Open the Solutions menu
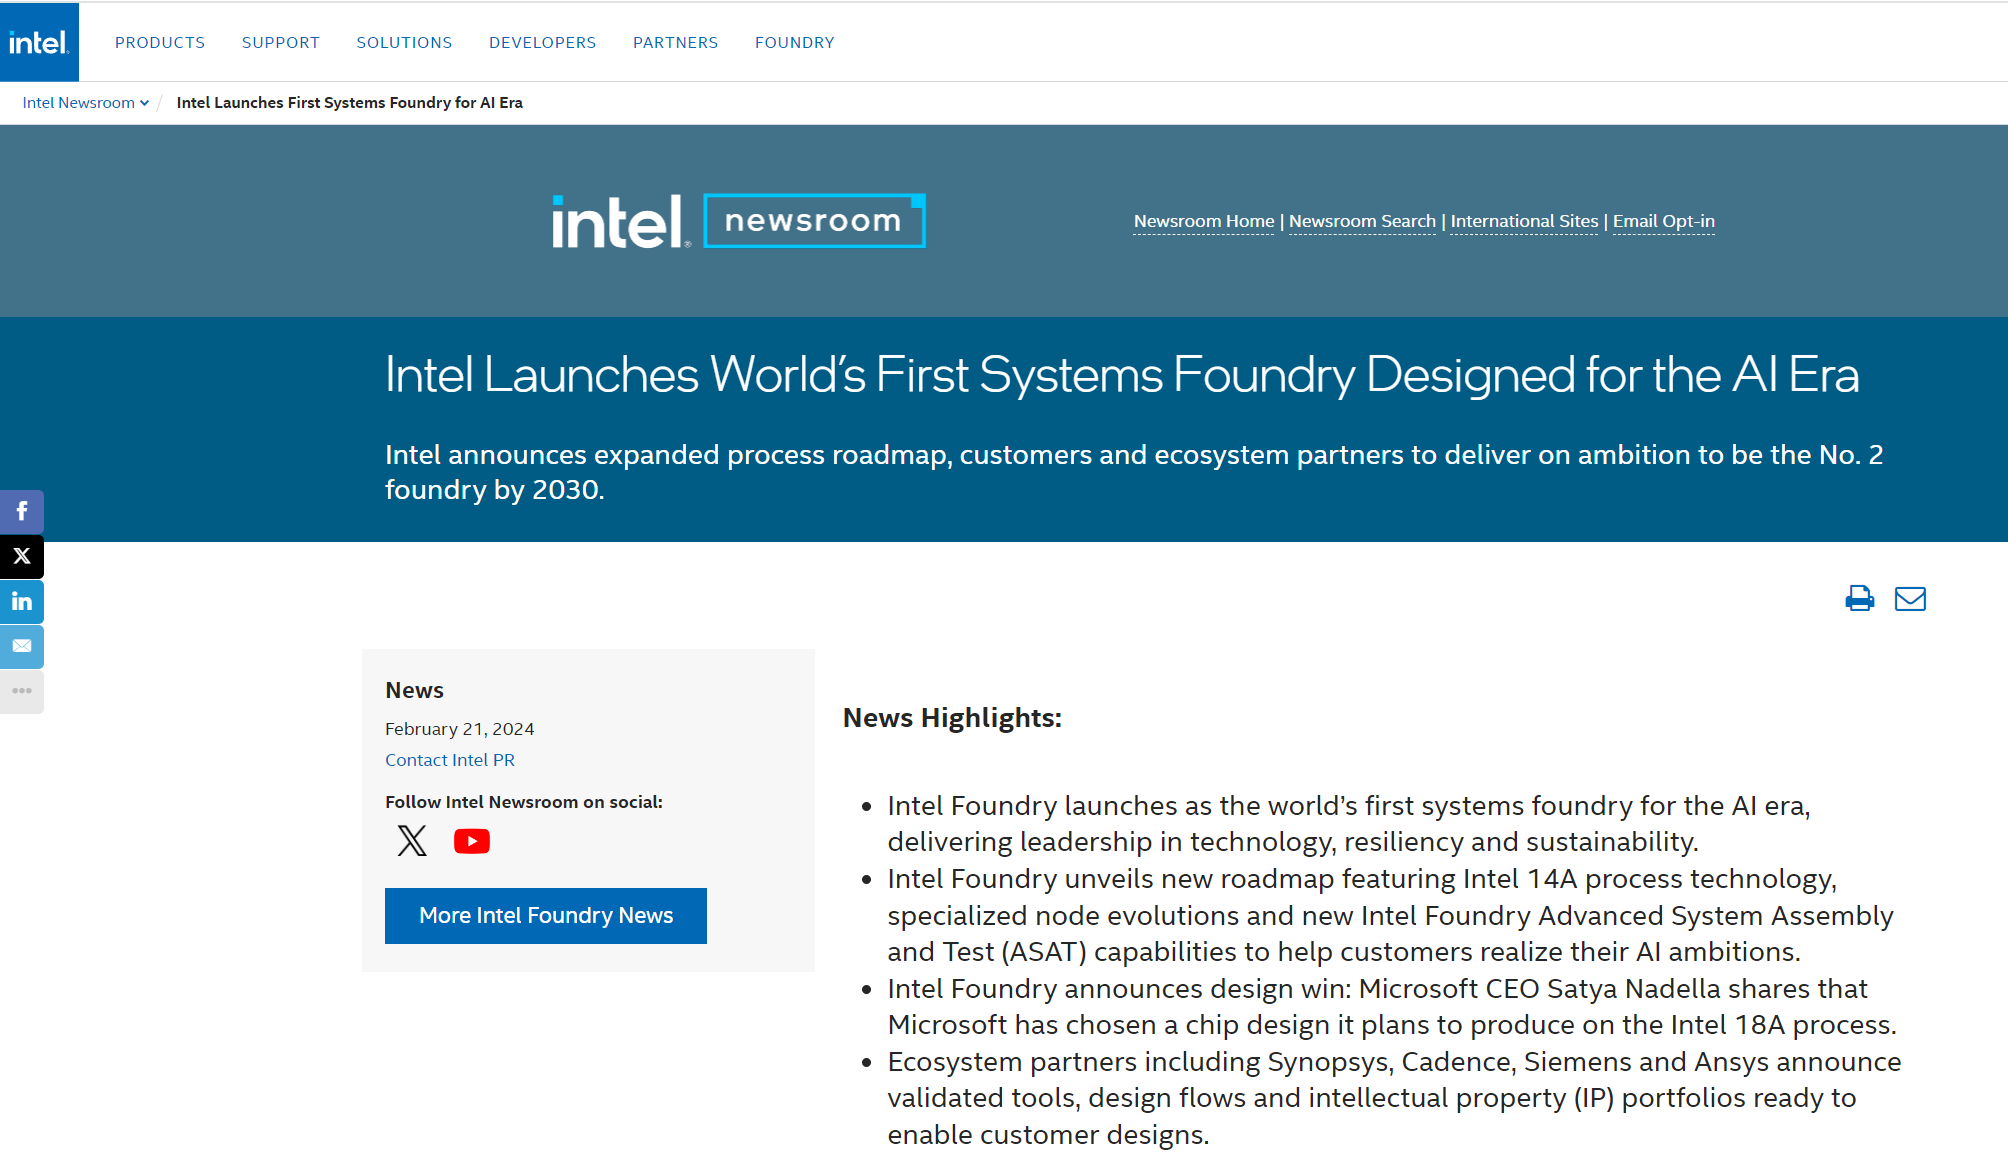This screenshot has width=2008, height=1165. click(x=404, y=43)
